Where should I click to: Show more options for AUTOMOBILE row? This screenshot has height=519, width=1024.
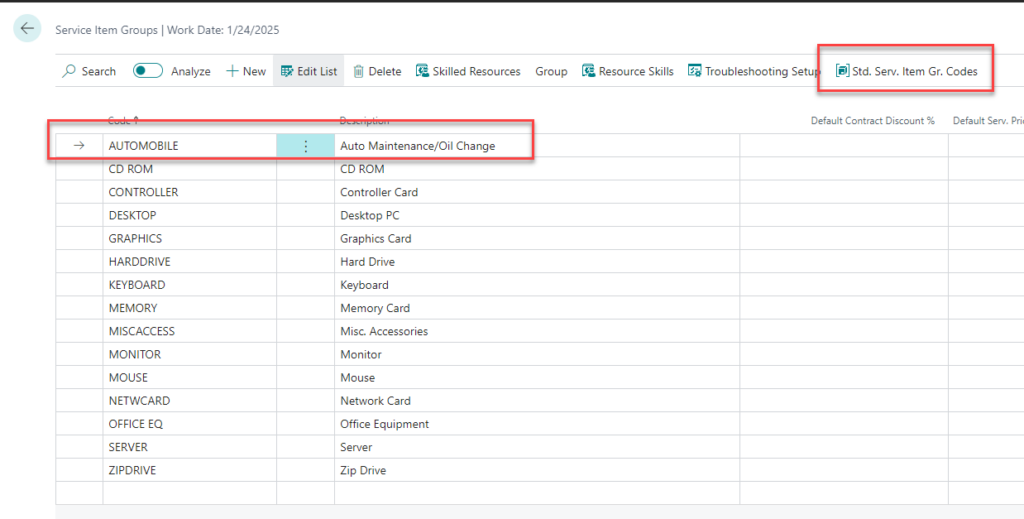[306, 146]
